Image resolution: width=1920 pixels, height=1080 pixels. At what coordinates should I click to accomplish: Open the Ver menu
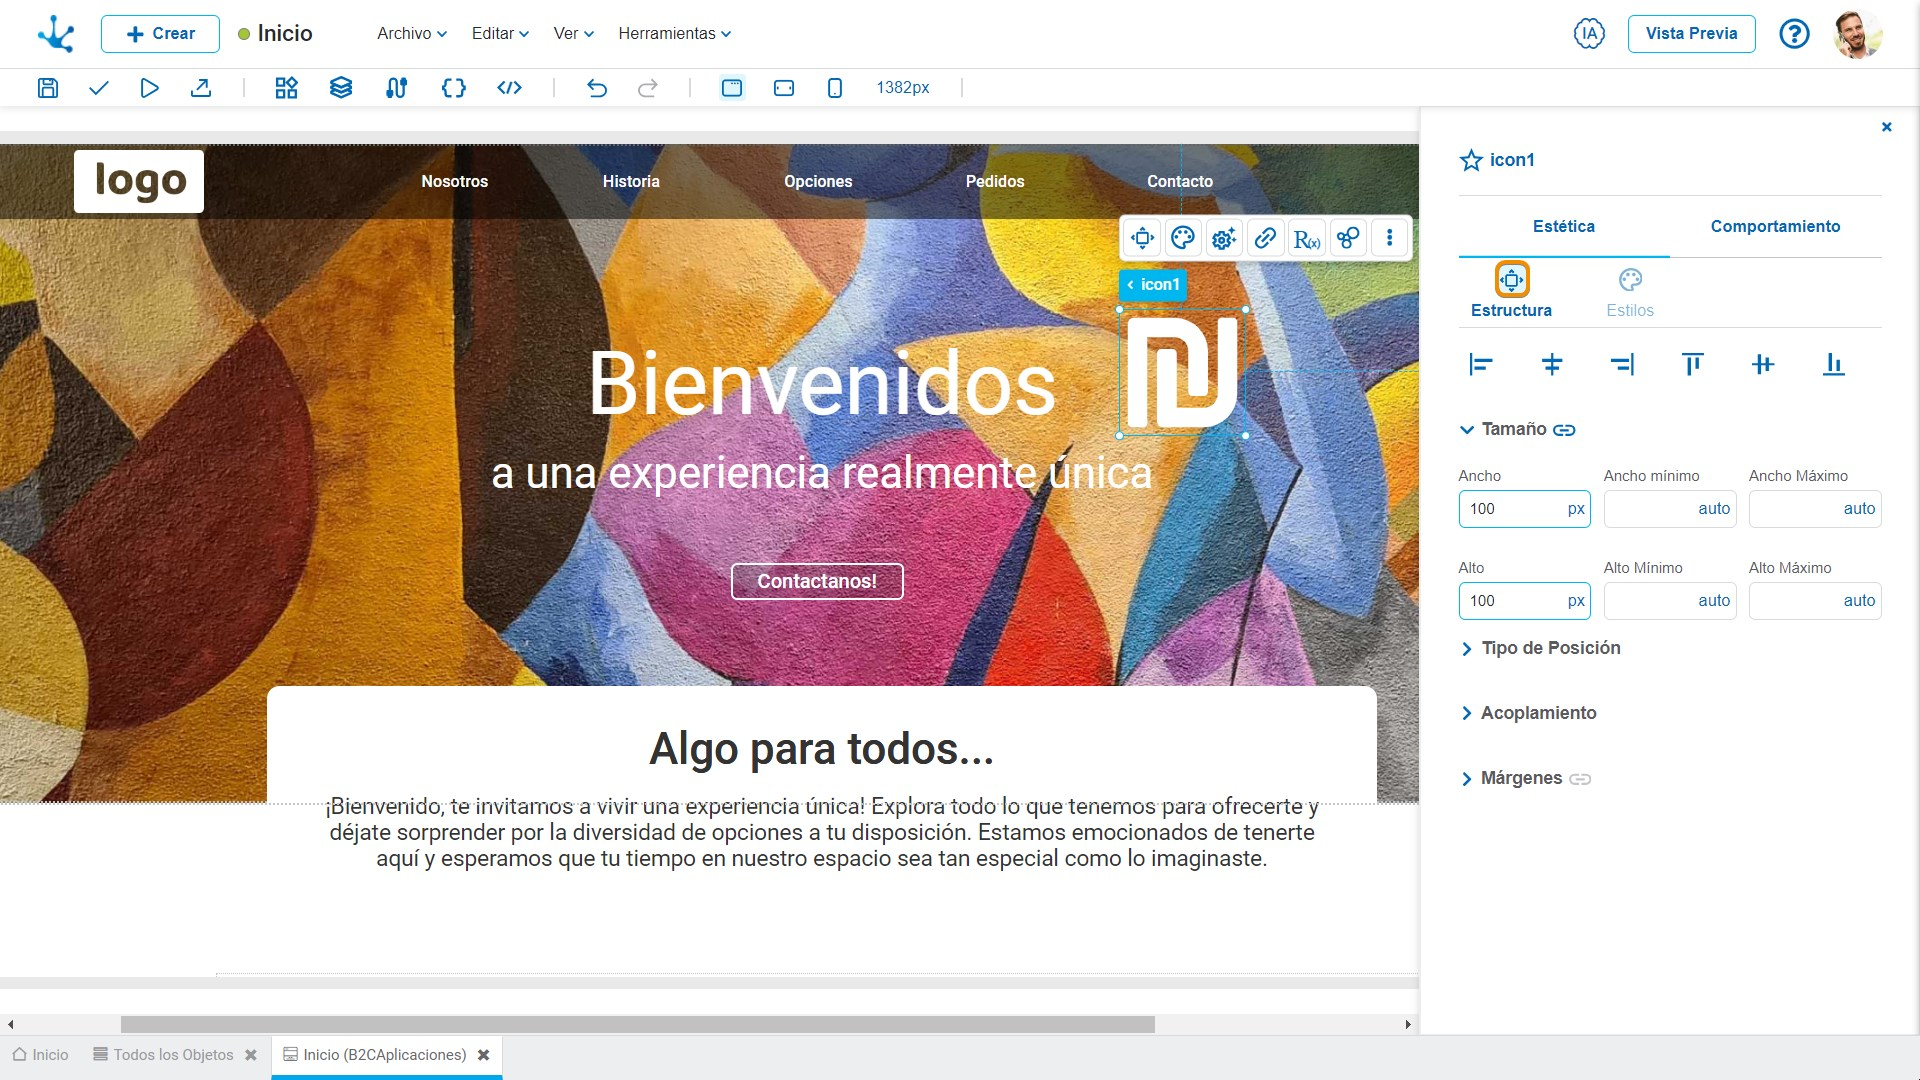click(x=574, y=34)
